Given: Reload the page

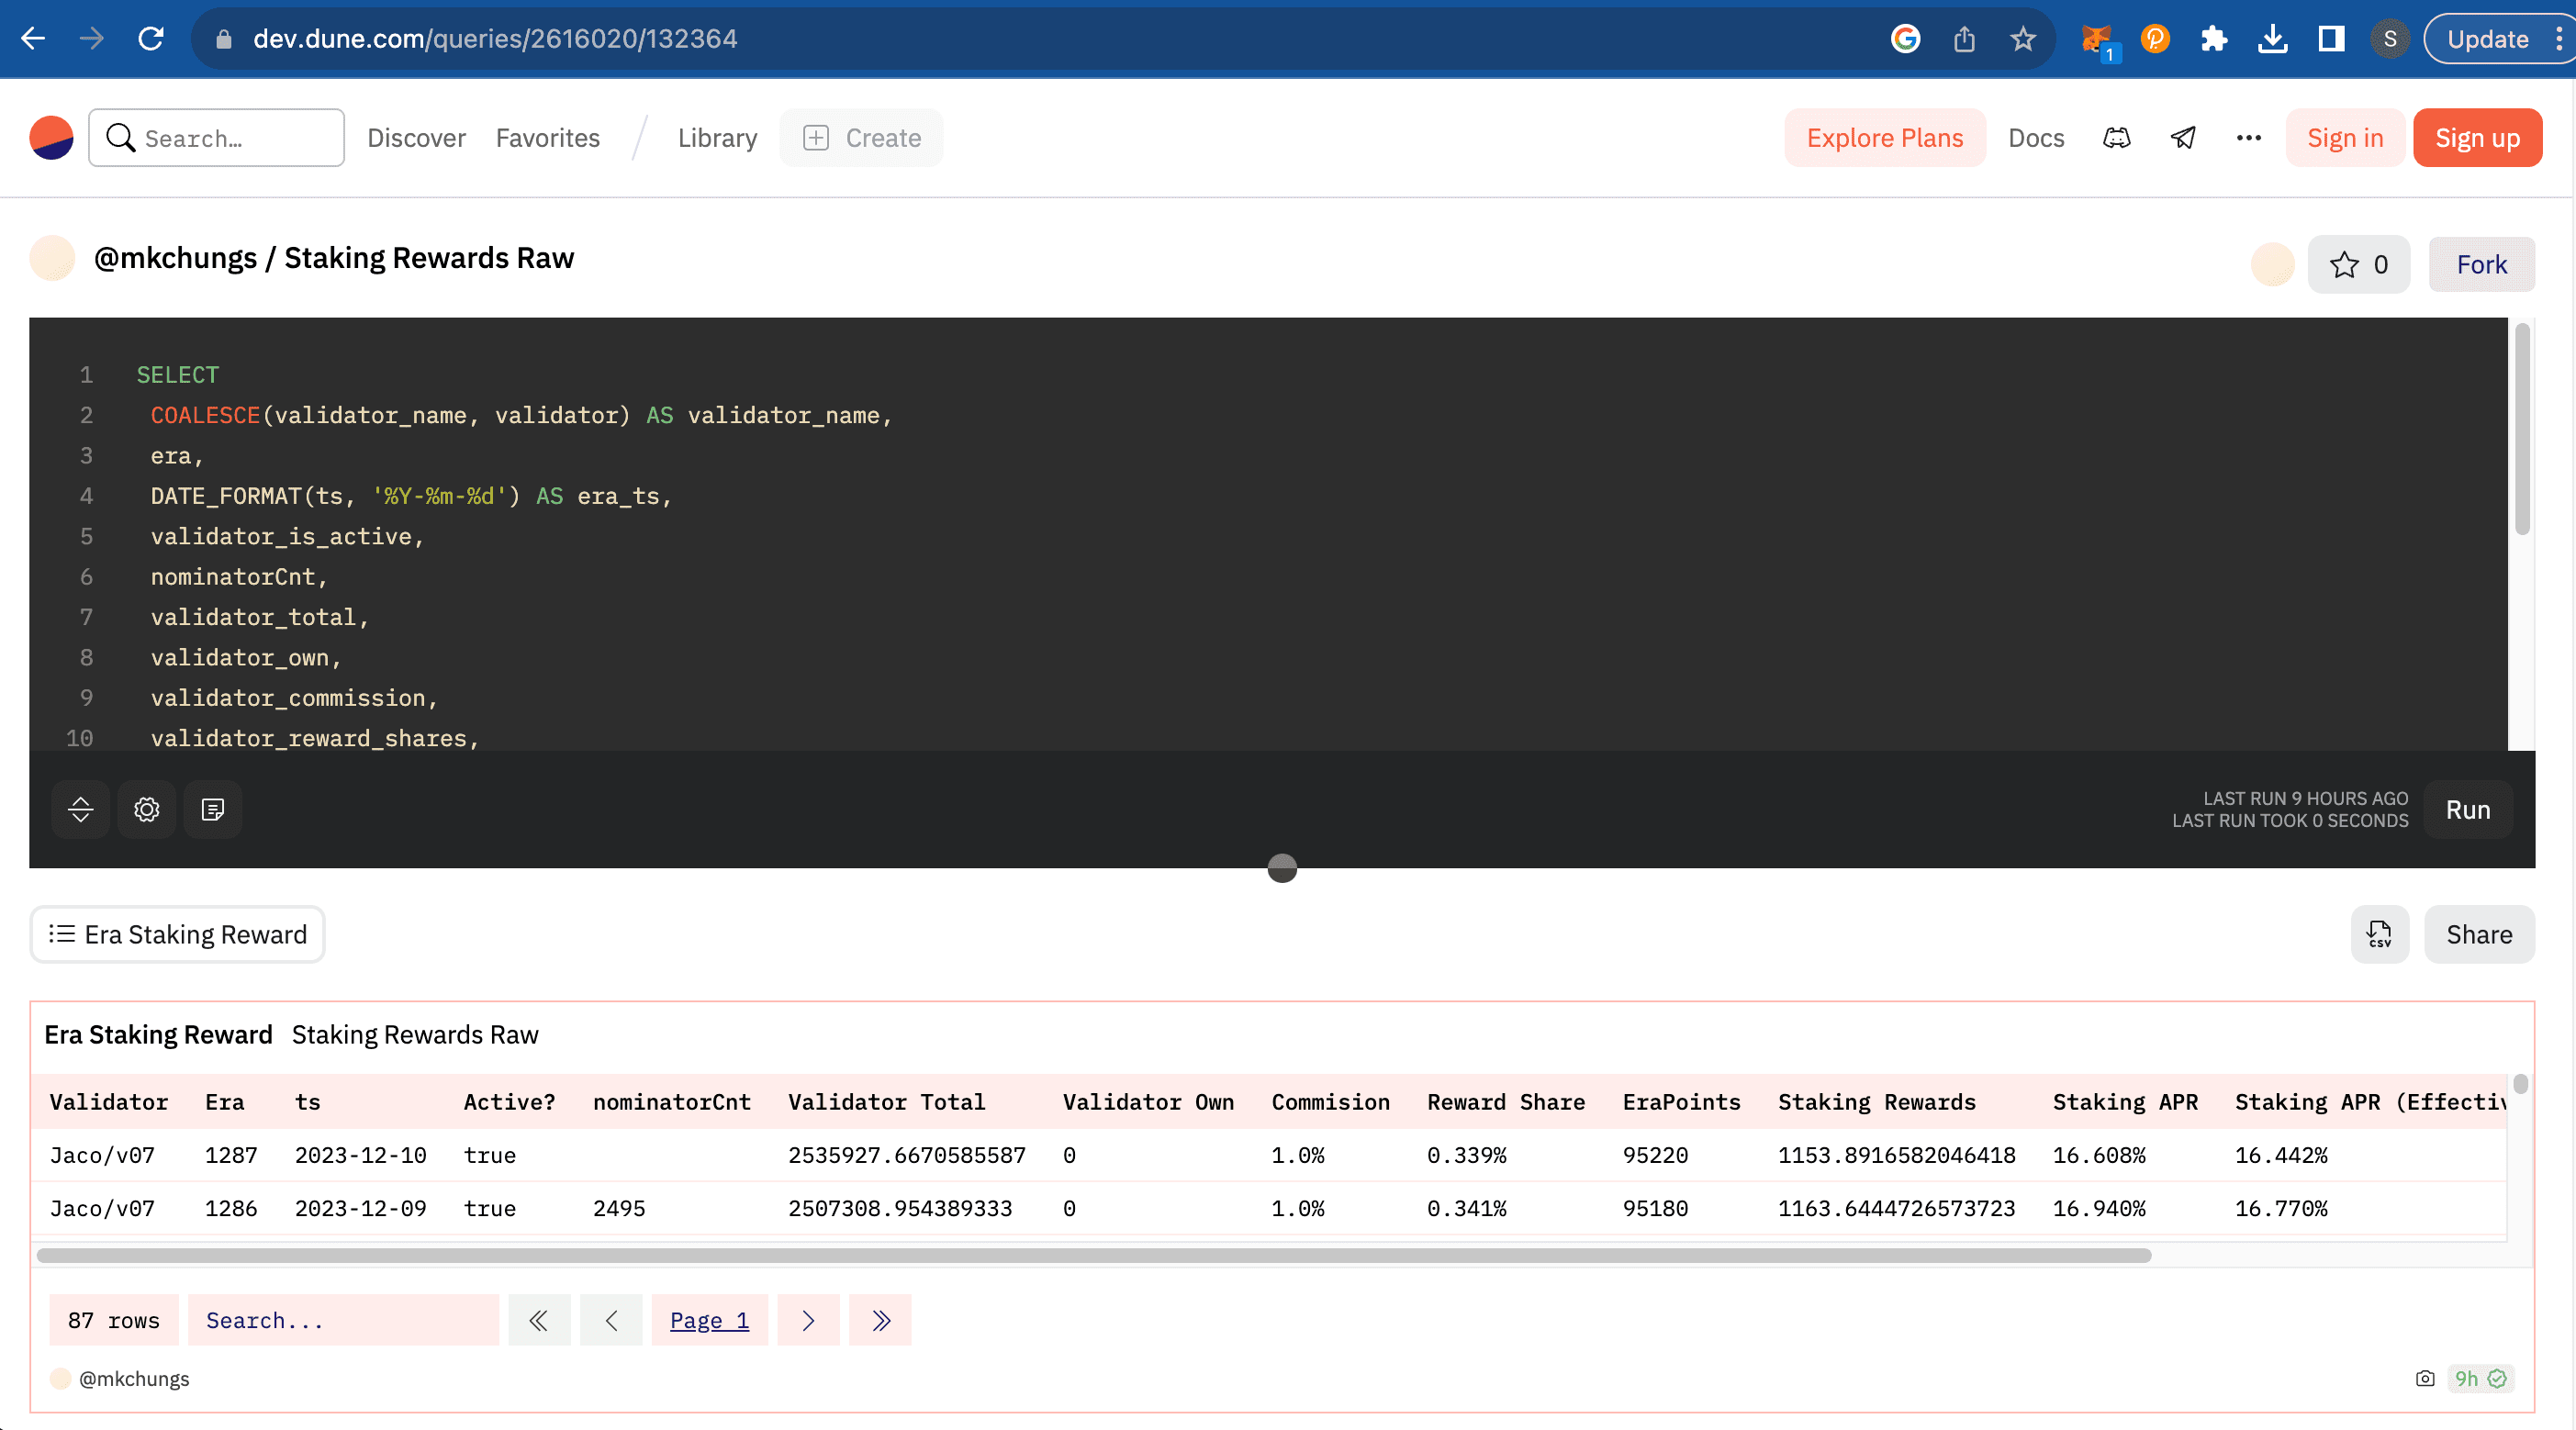Looking at the screenshot, I should coord(150,38).
